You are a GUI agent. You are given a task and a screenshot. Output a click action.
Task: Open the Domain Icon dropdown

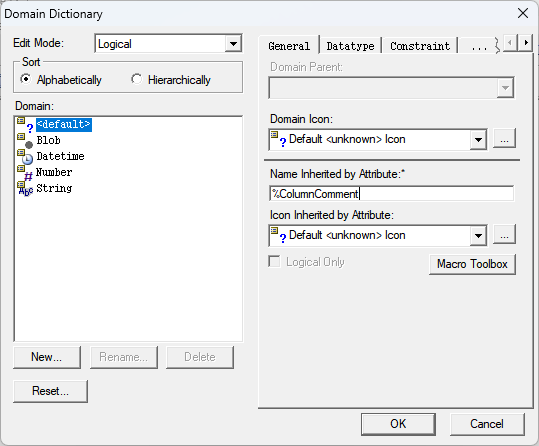tap(478, 140)
